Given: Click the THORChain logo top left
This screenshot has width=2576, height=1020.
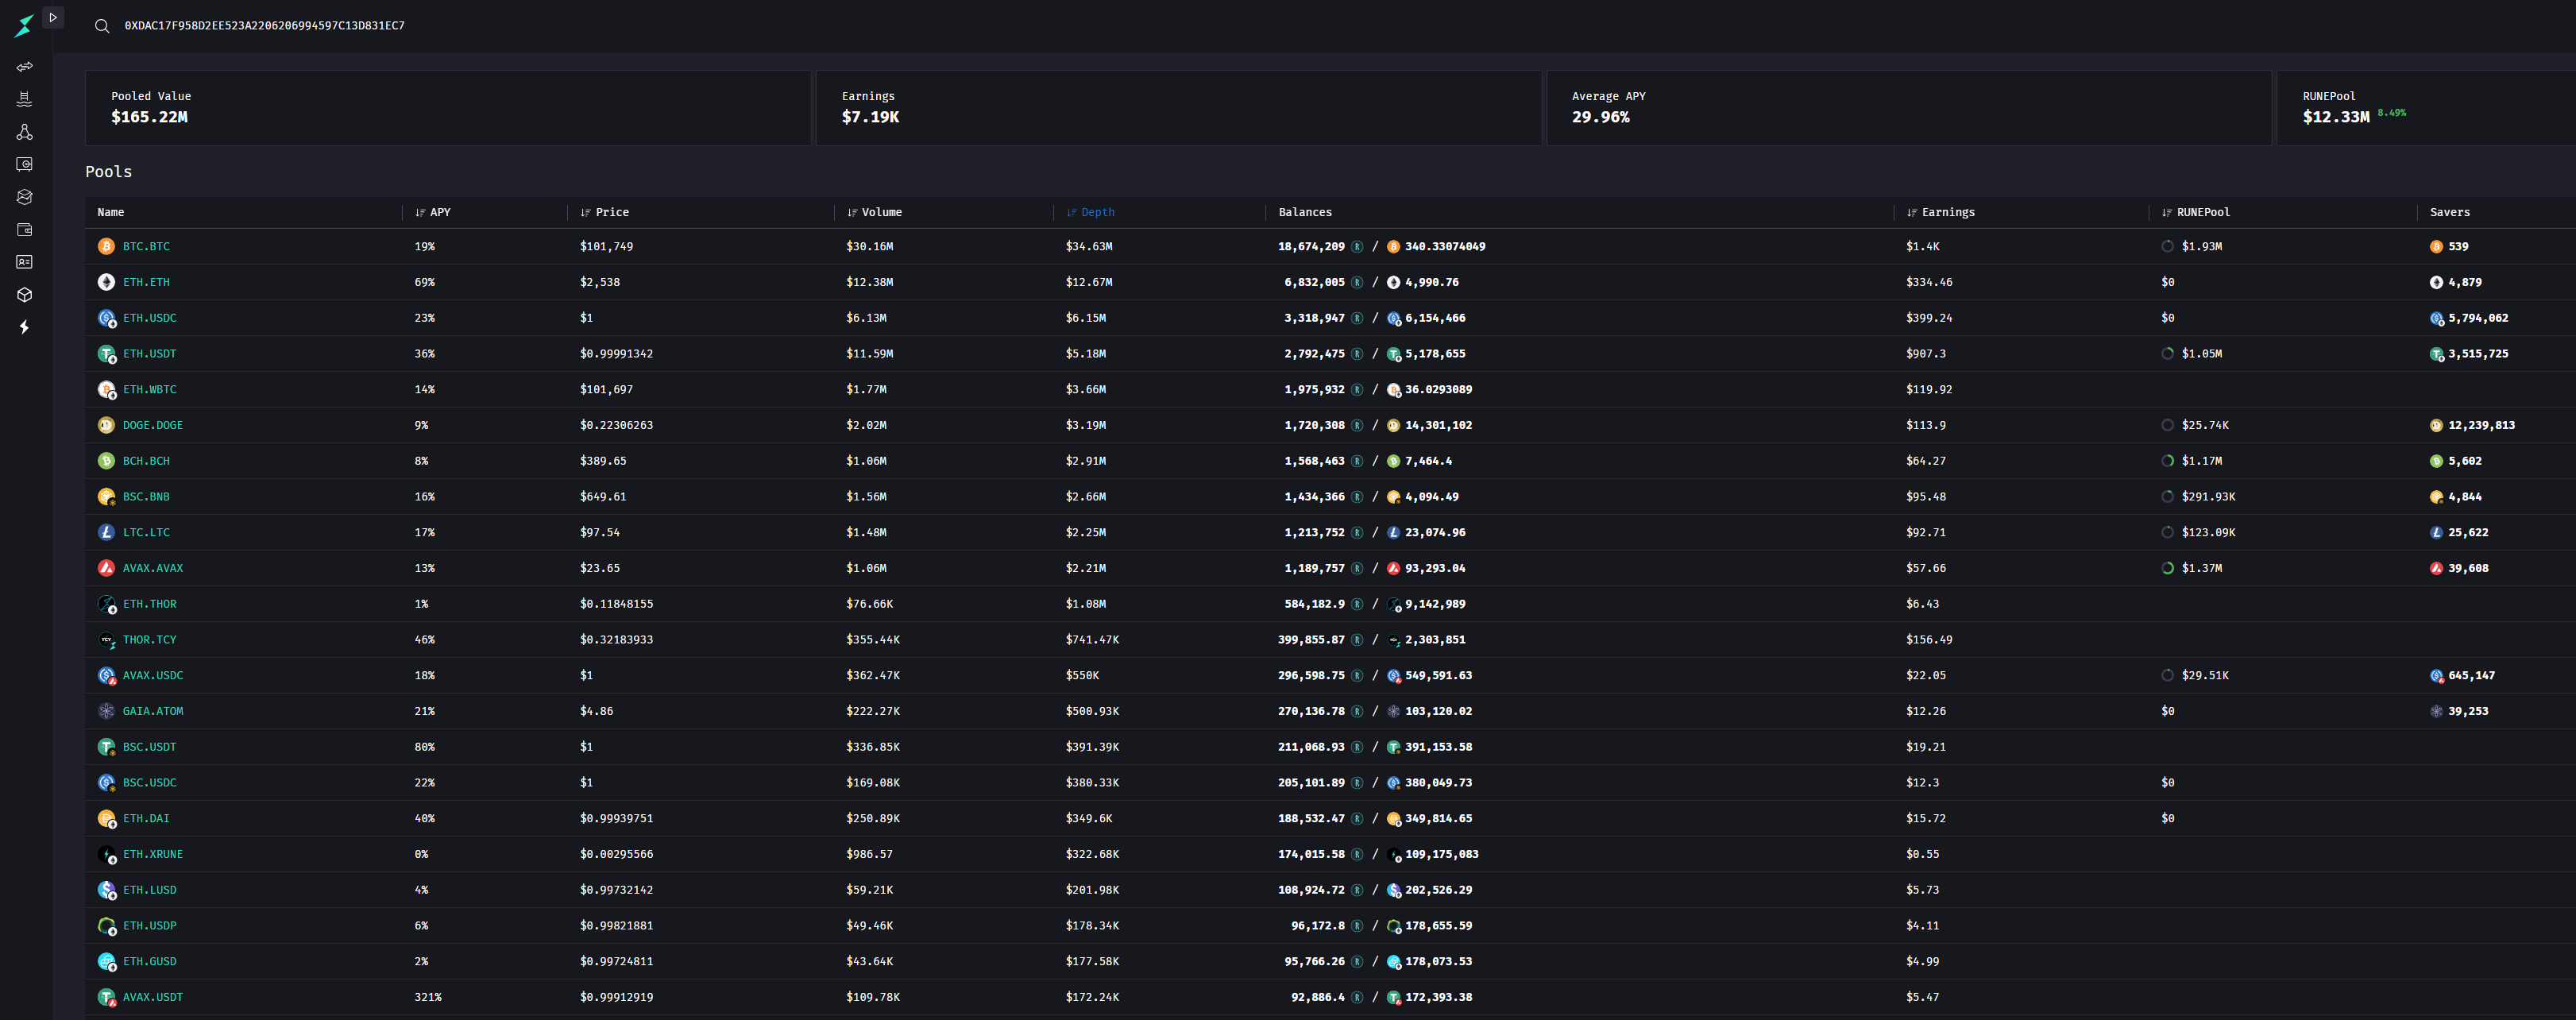Looking at the screenshot, I should tap(24, 25).
